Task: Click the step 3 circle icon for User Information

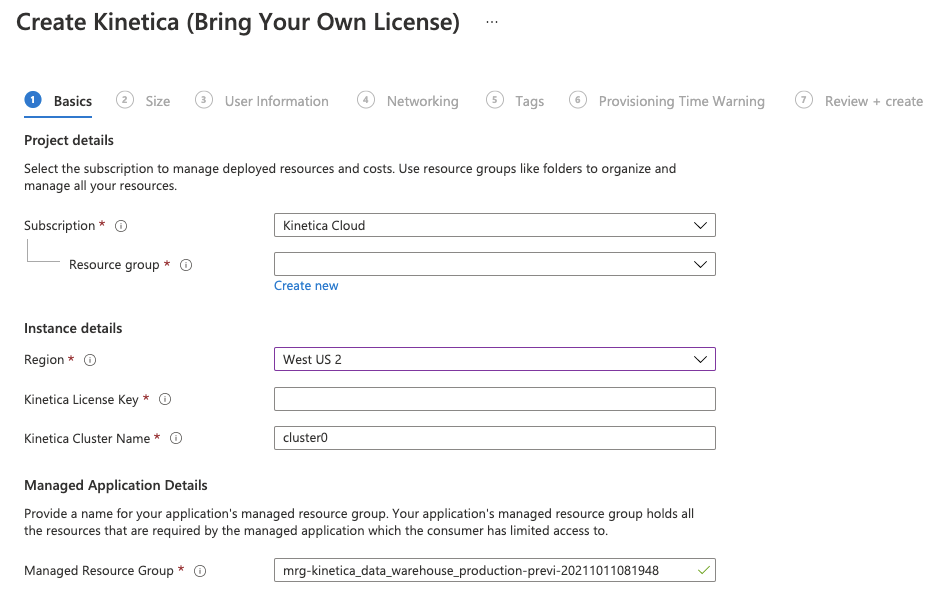Action: [204, 100]
